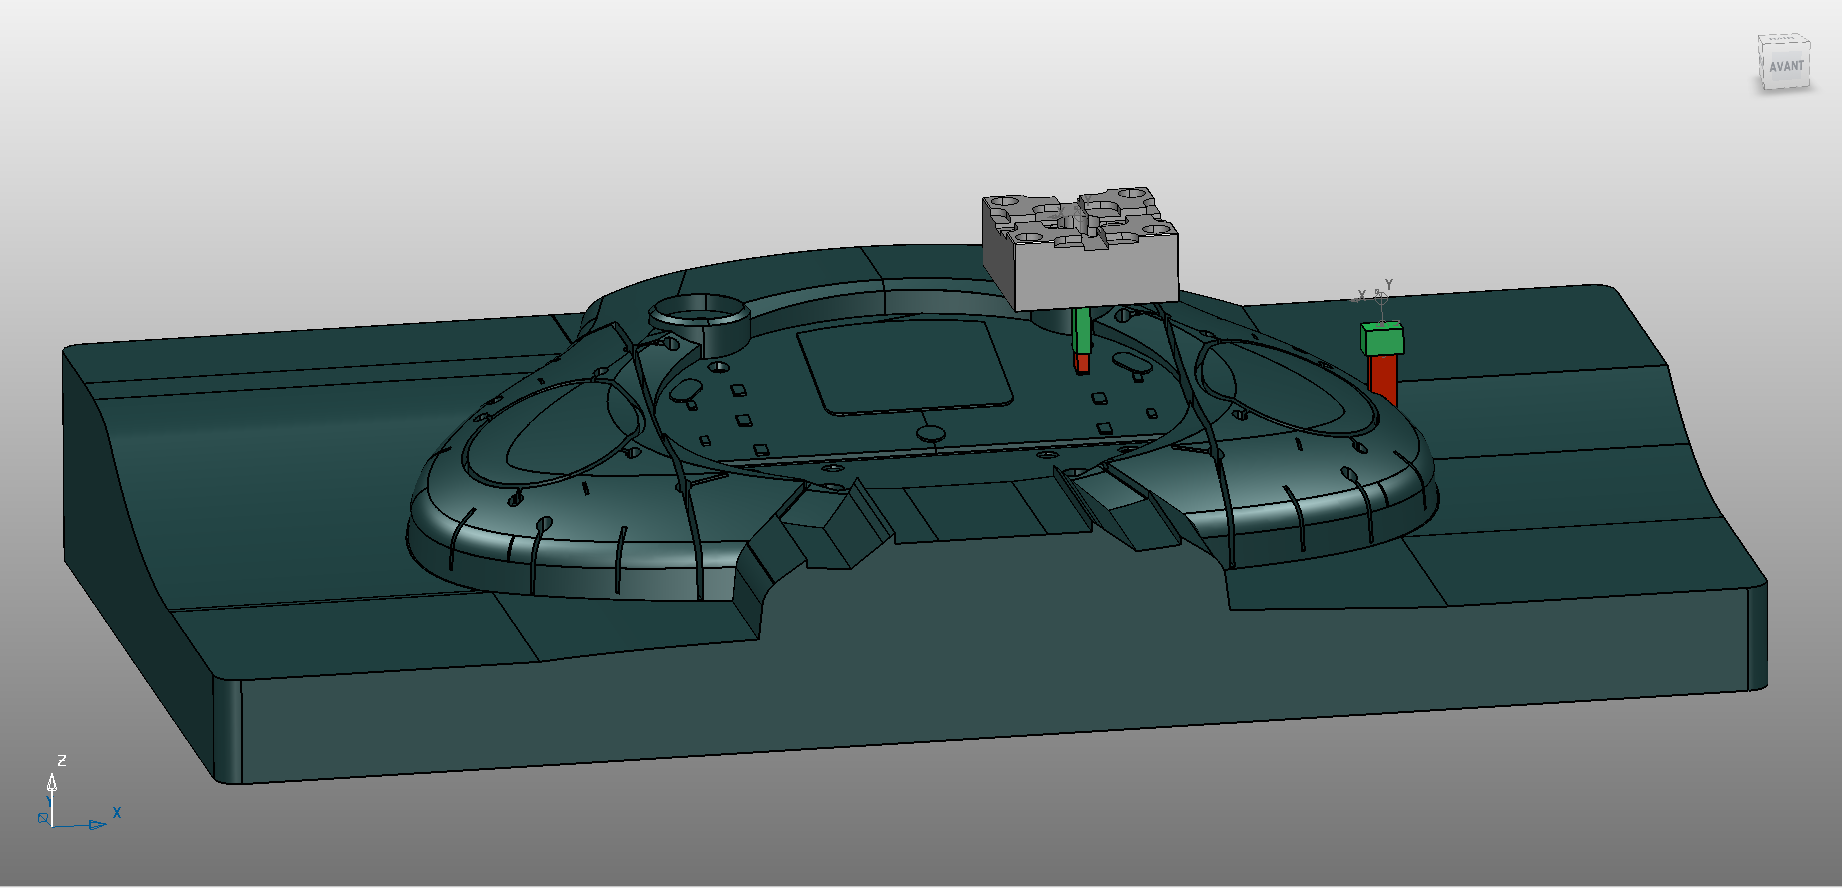Click the large rectangular pocket in the center
Image resolution: width=1842 pixels, height=888 pixels.
[x=905, y=365]
